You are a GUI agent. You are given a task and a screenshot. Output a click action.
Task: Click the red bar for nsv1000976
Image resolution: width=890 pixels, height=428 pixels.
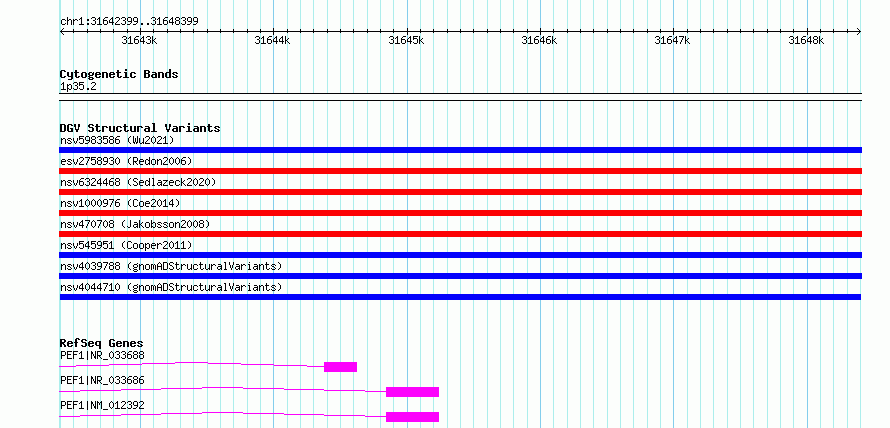[460, 213]
